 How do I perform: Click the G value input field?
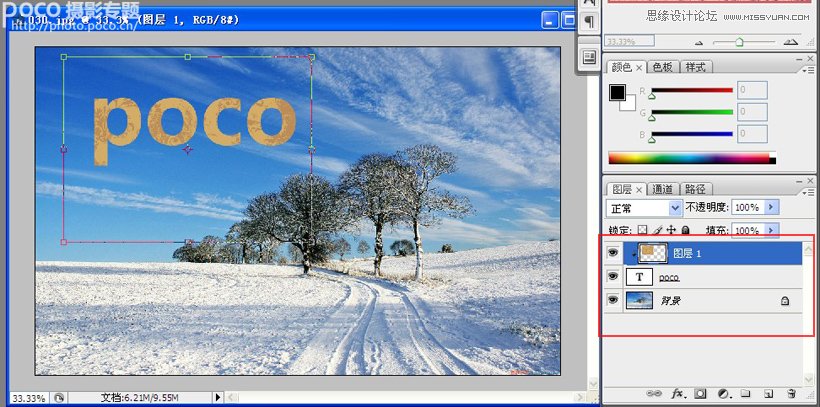pos(752,112)
